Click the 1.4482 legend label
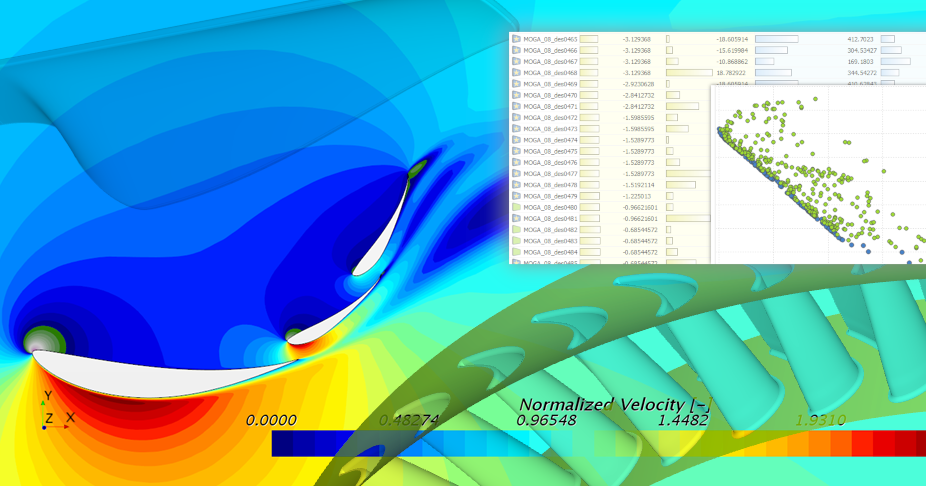This screenshot has width=926, height=486. [682, 420]
